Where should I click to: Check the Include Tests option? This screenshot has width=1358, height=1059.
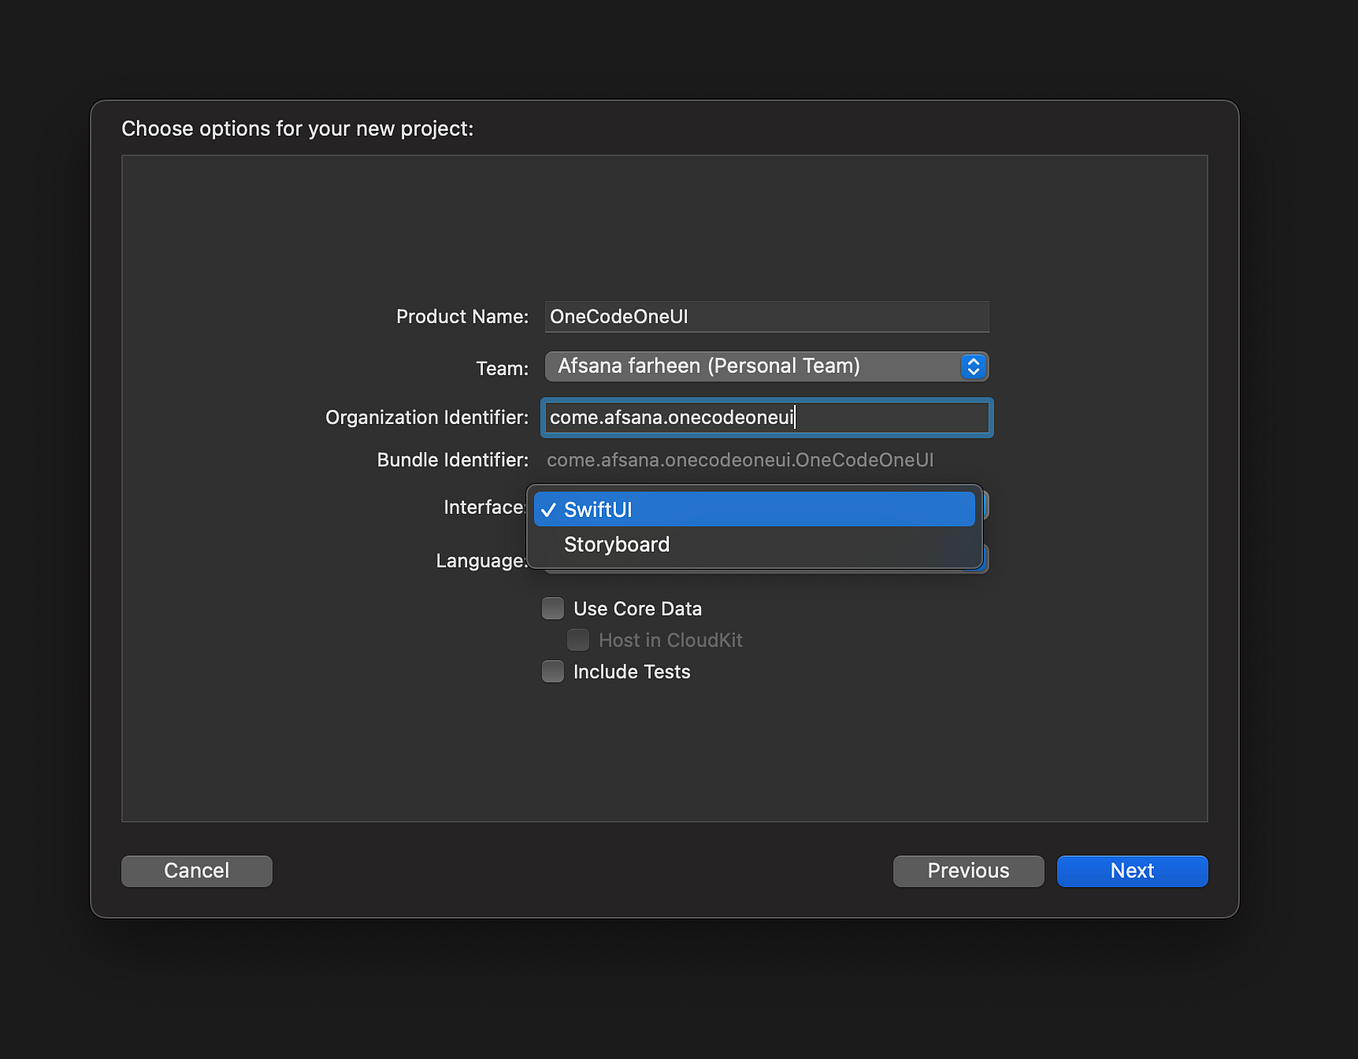(553, 671)
